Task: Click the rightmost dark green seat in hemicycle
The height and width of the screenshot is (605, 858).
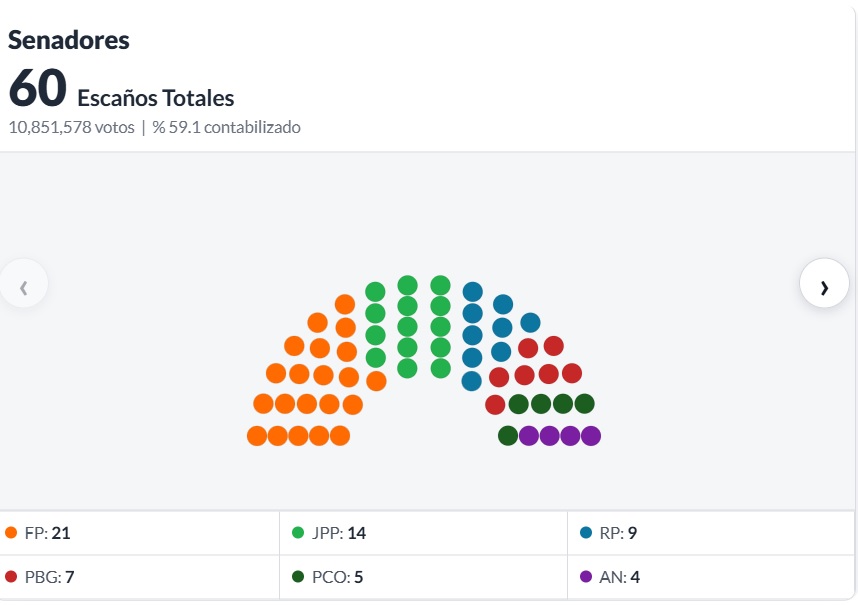Action: 584,404
